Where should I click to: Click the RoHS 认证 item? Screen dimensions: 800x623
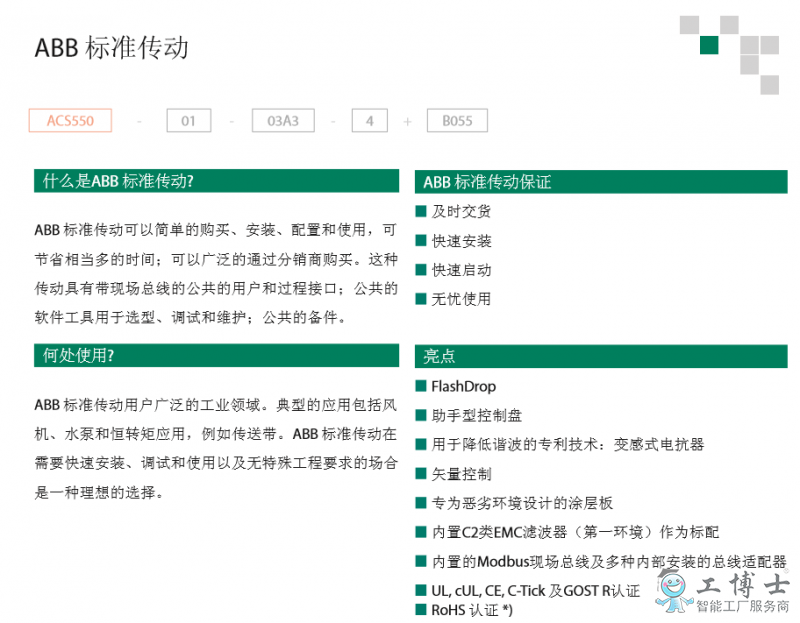tap(464, 610)
